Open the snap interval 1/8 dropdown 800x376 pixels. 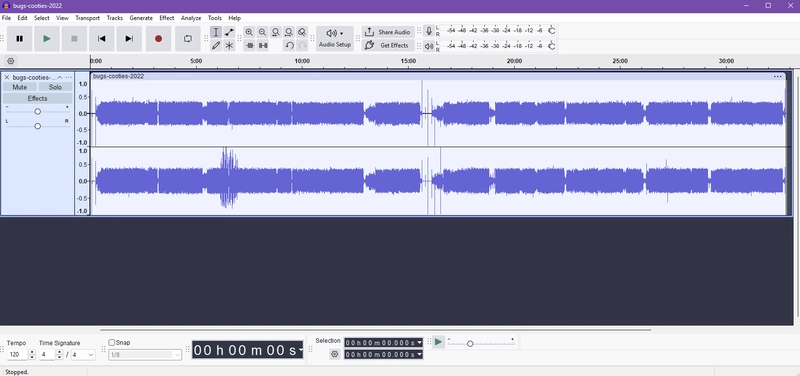pos(145,355)
